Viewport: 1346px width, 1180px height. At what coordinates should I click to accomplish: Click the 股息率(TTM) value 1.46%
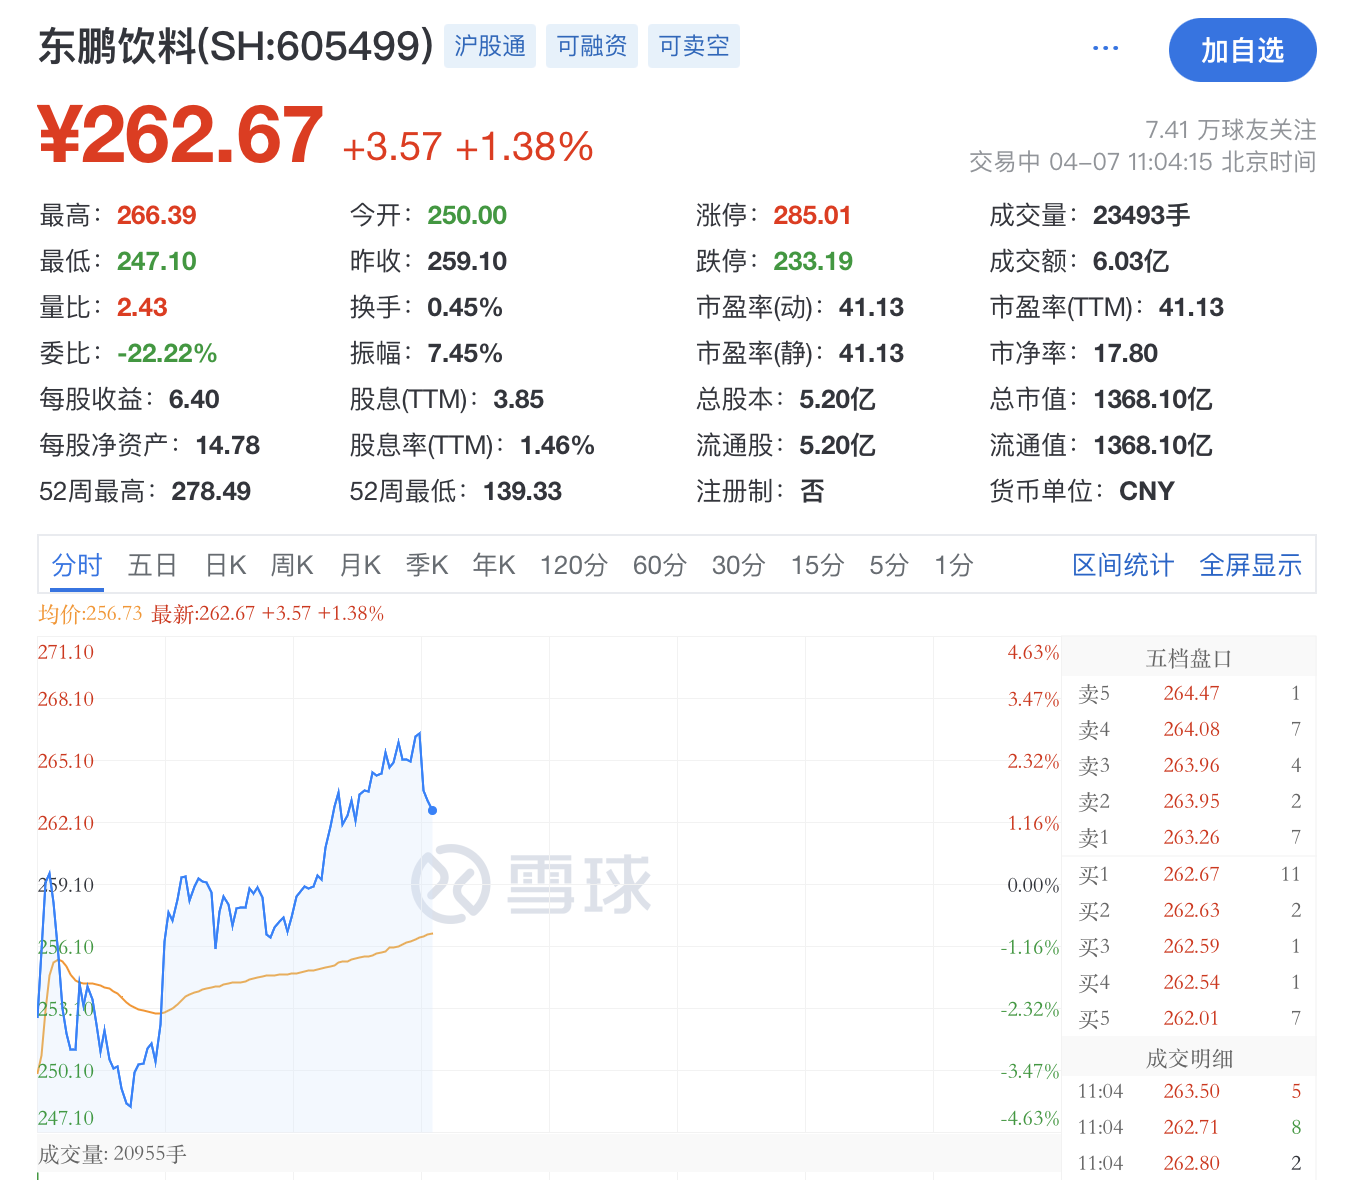point(557,445)
